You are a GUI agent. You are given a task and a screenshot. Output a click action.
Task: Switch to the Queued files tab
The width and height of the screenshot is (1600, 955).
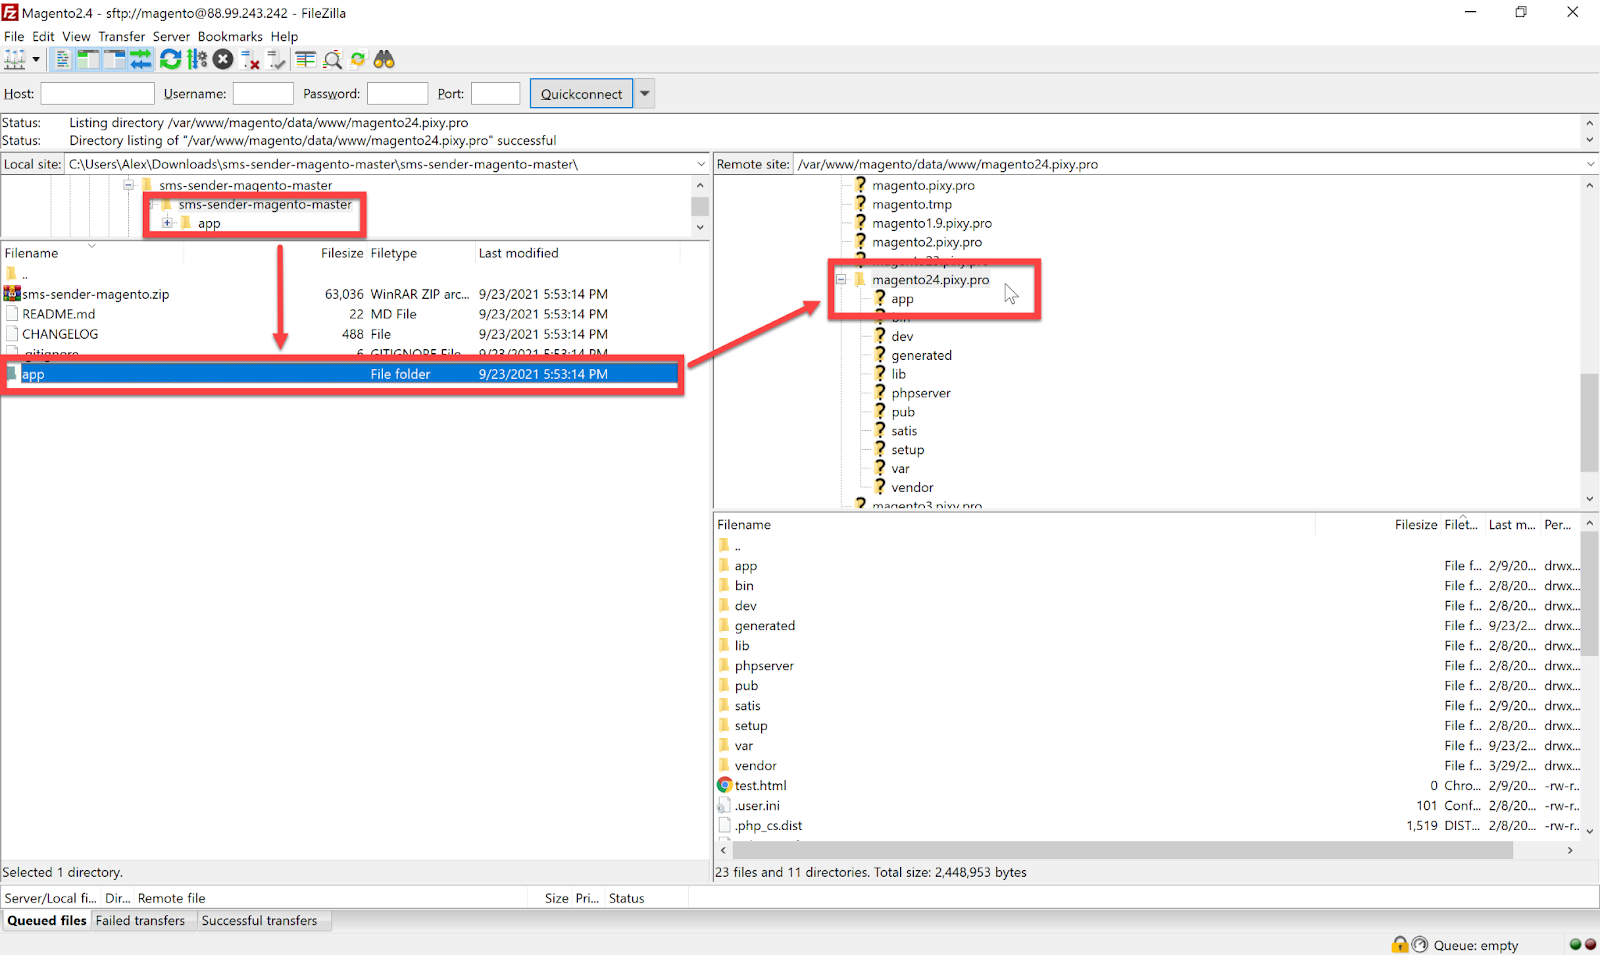click(x=47, y=921)
